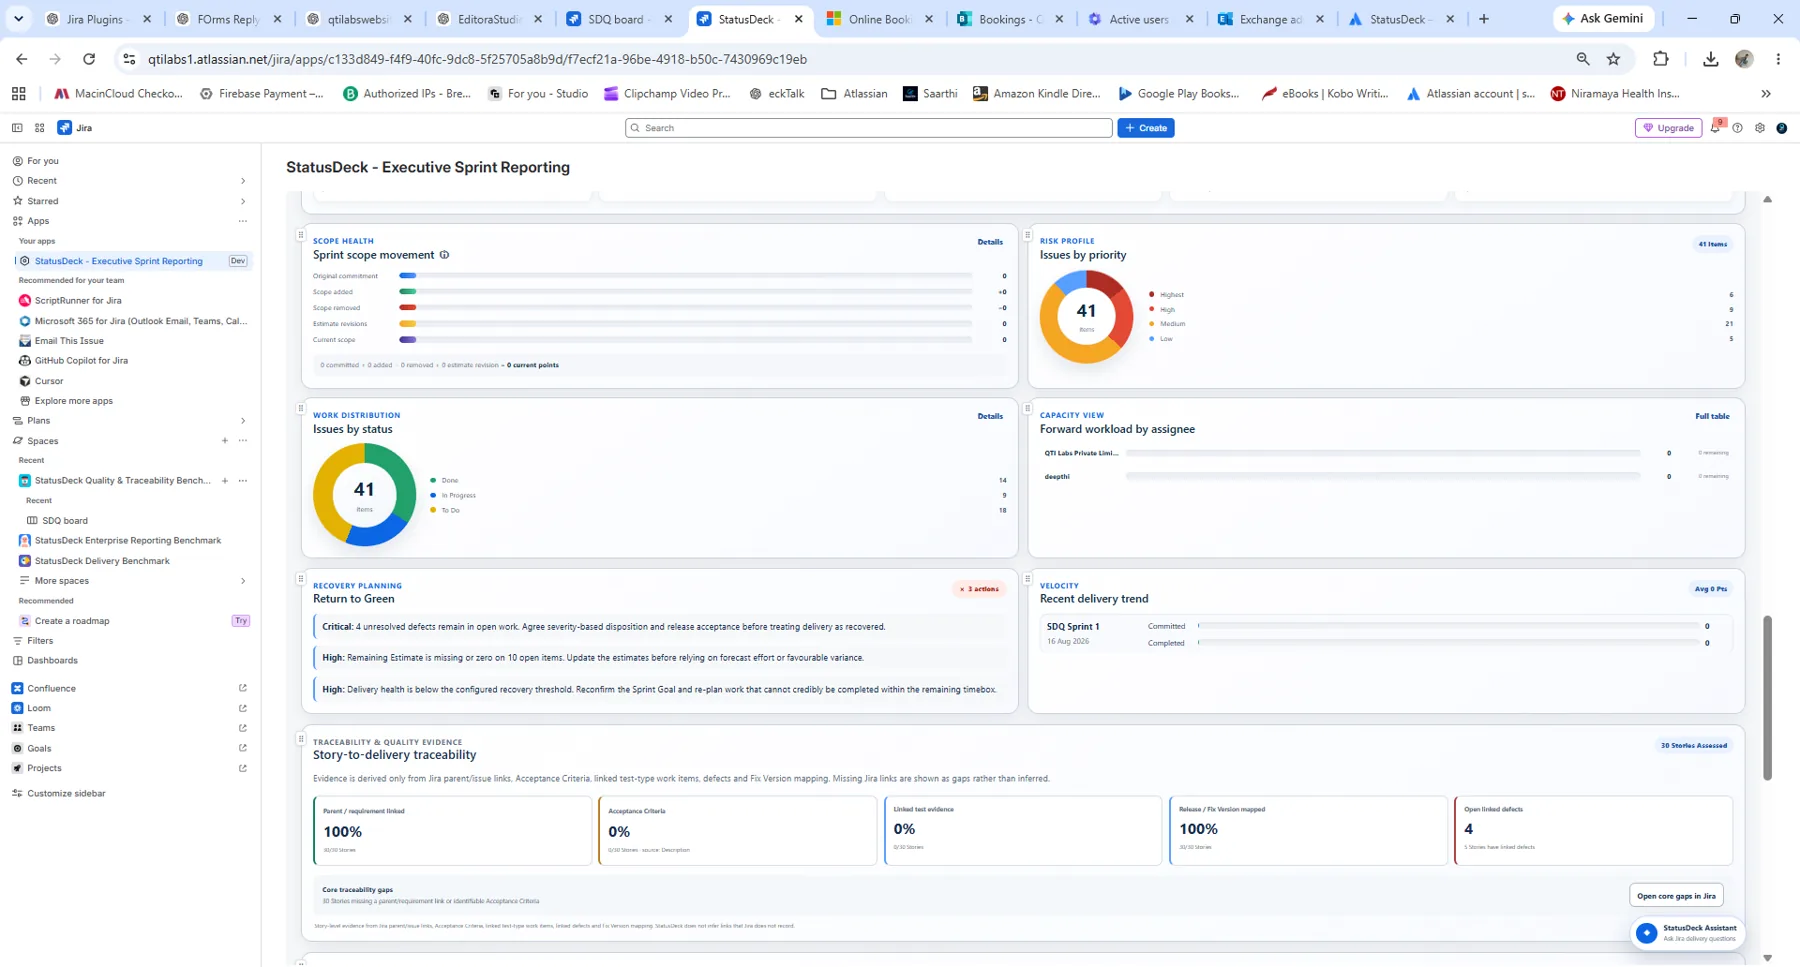
Task: Open the Chrome extensions puzzle icon
Action: click(1661, 59)
